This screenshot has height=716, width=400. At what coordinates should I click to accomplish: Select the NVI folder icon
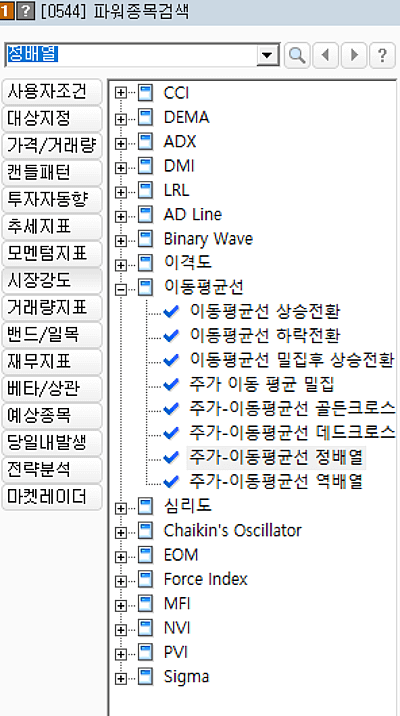click(145, 628)
